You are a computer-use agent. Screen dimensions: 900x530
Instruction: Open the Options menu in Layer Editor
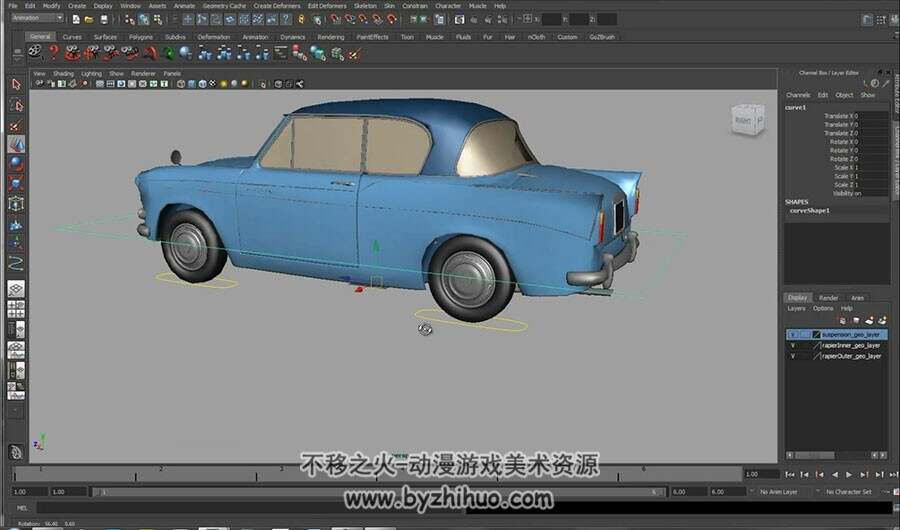pos(823,308)
